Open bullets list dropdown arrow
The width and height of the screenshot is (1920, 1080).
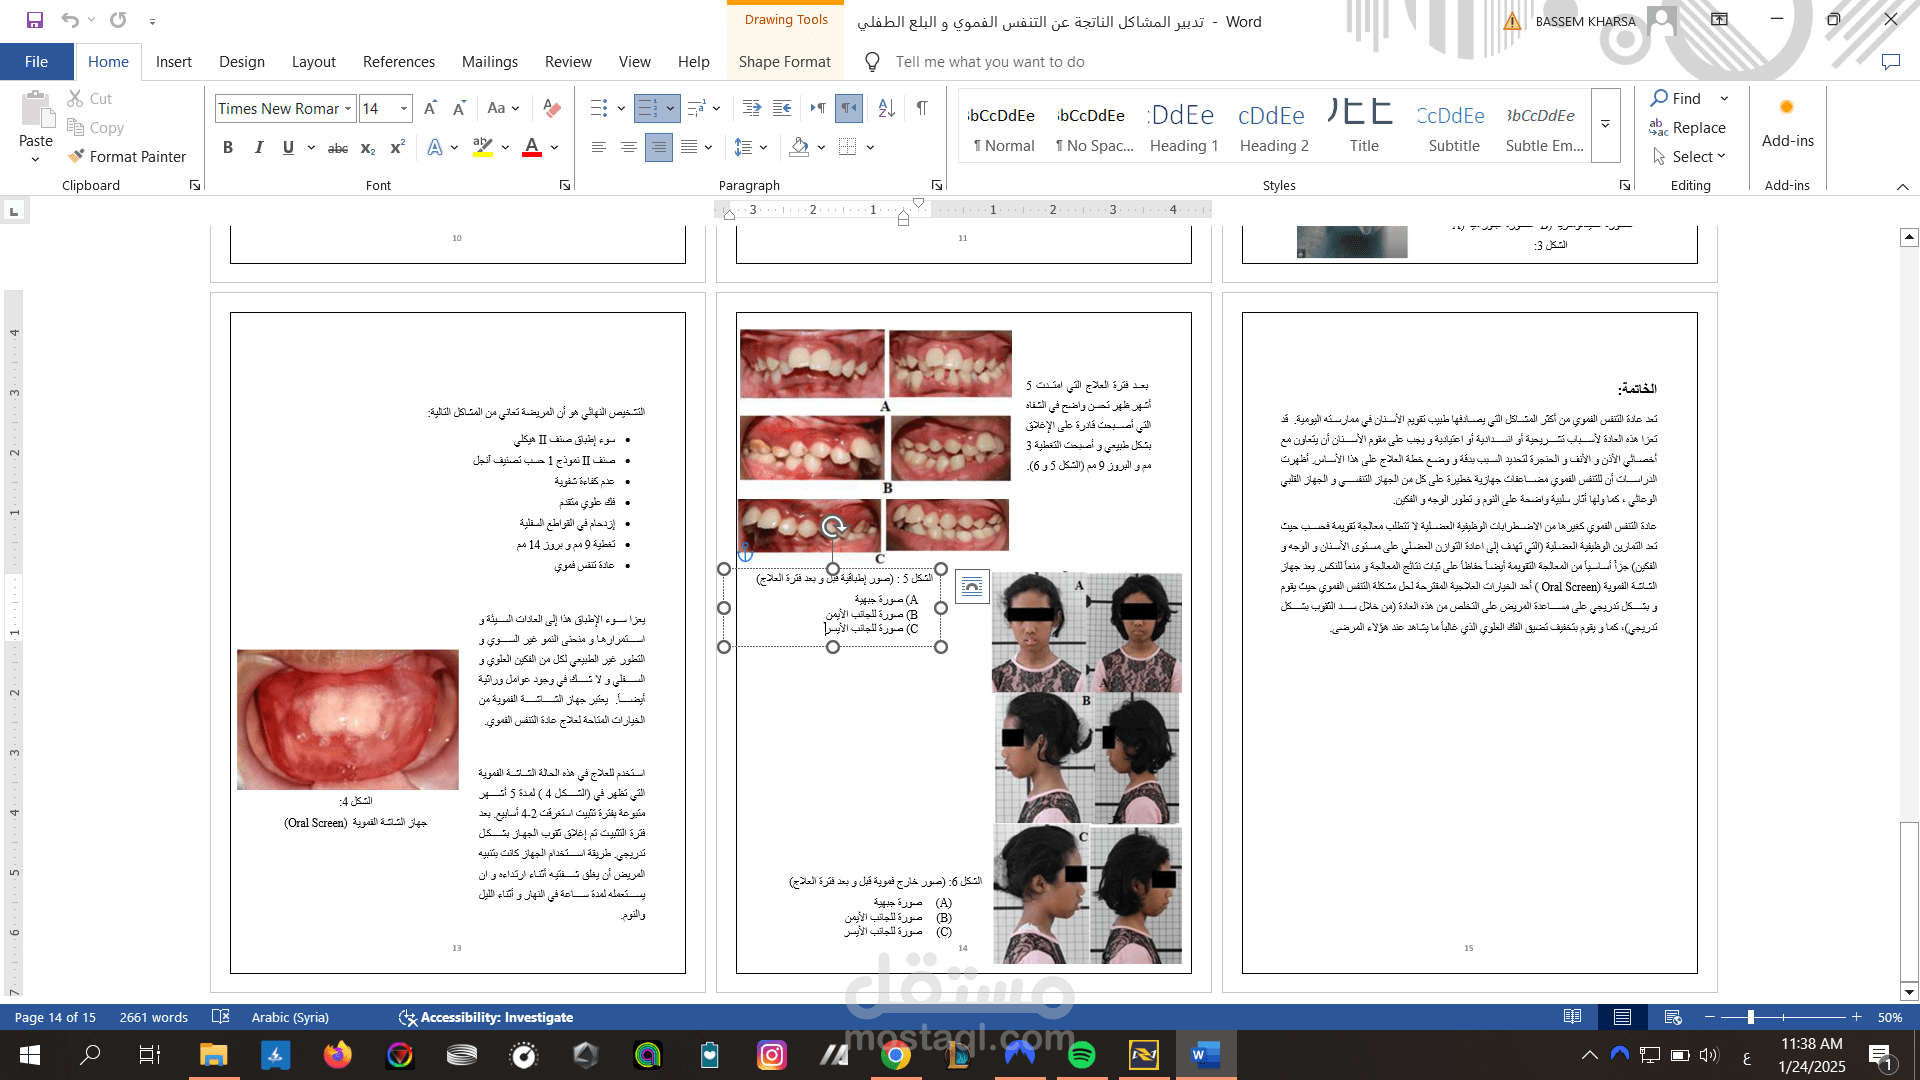[621, 108]
